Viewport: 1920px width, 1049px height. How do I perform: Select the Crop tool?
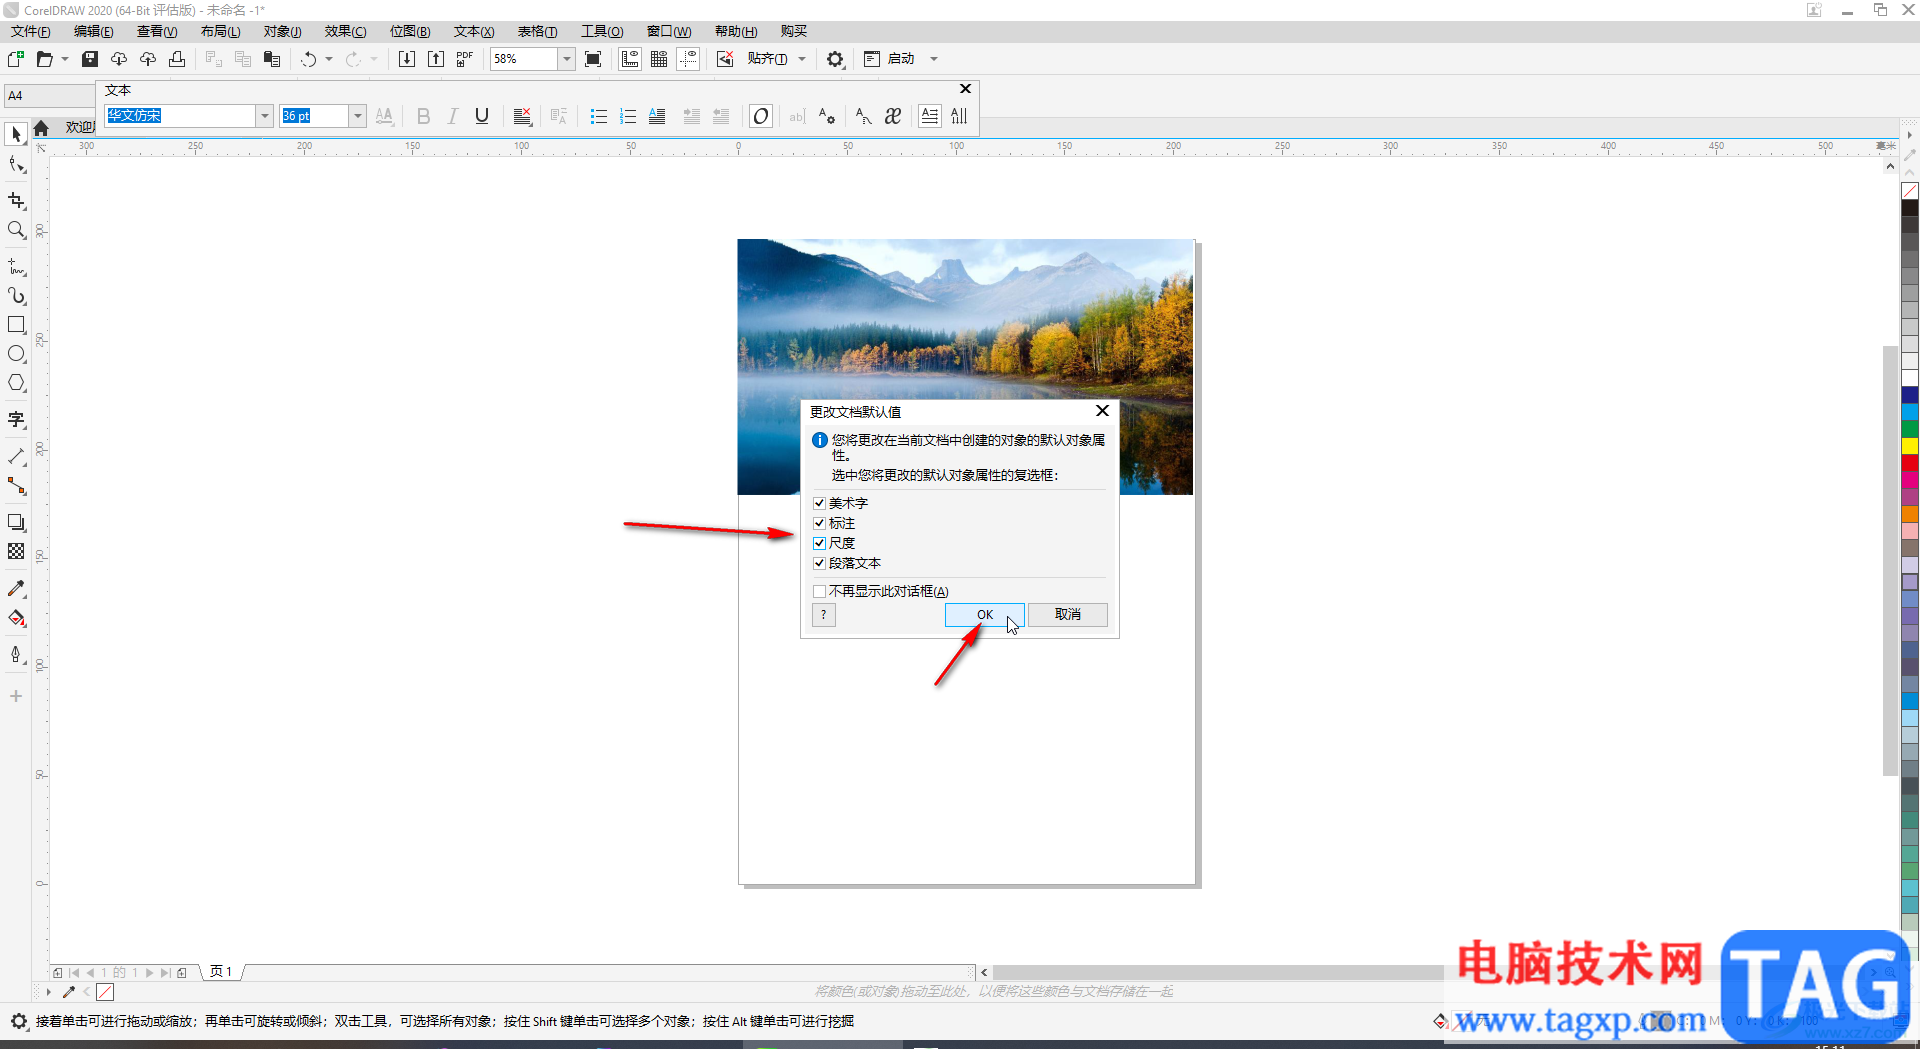coord(16,201)
